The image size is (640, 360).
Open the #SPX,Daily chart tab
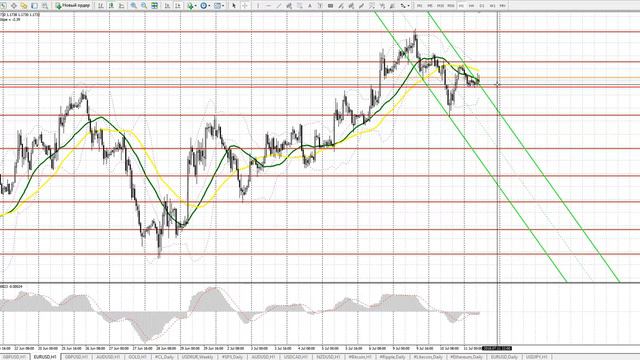232,357
